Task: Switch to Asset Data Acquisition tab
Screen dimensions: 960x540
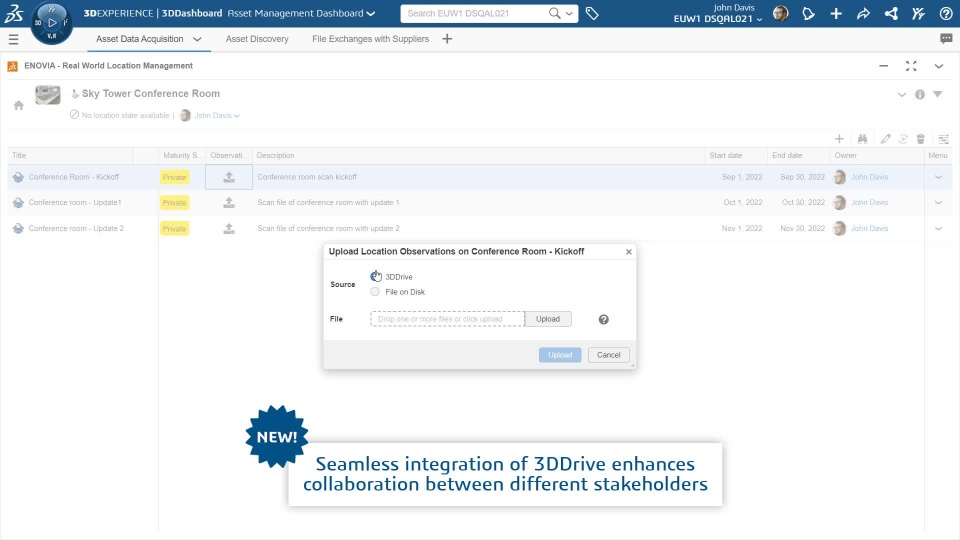Action: coord(140,39)
